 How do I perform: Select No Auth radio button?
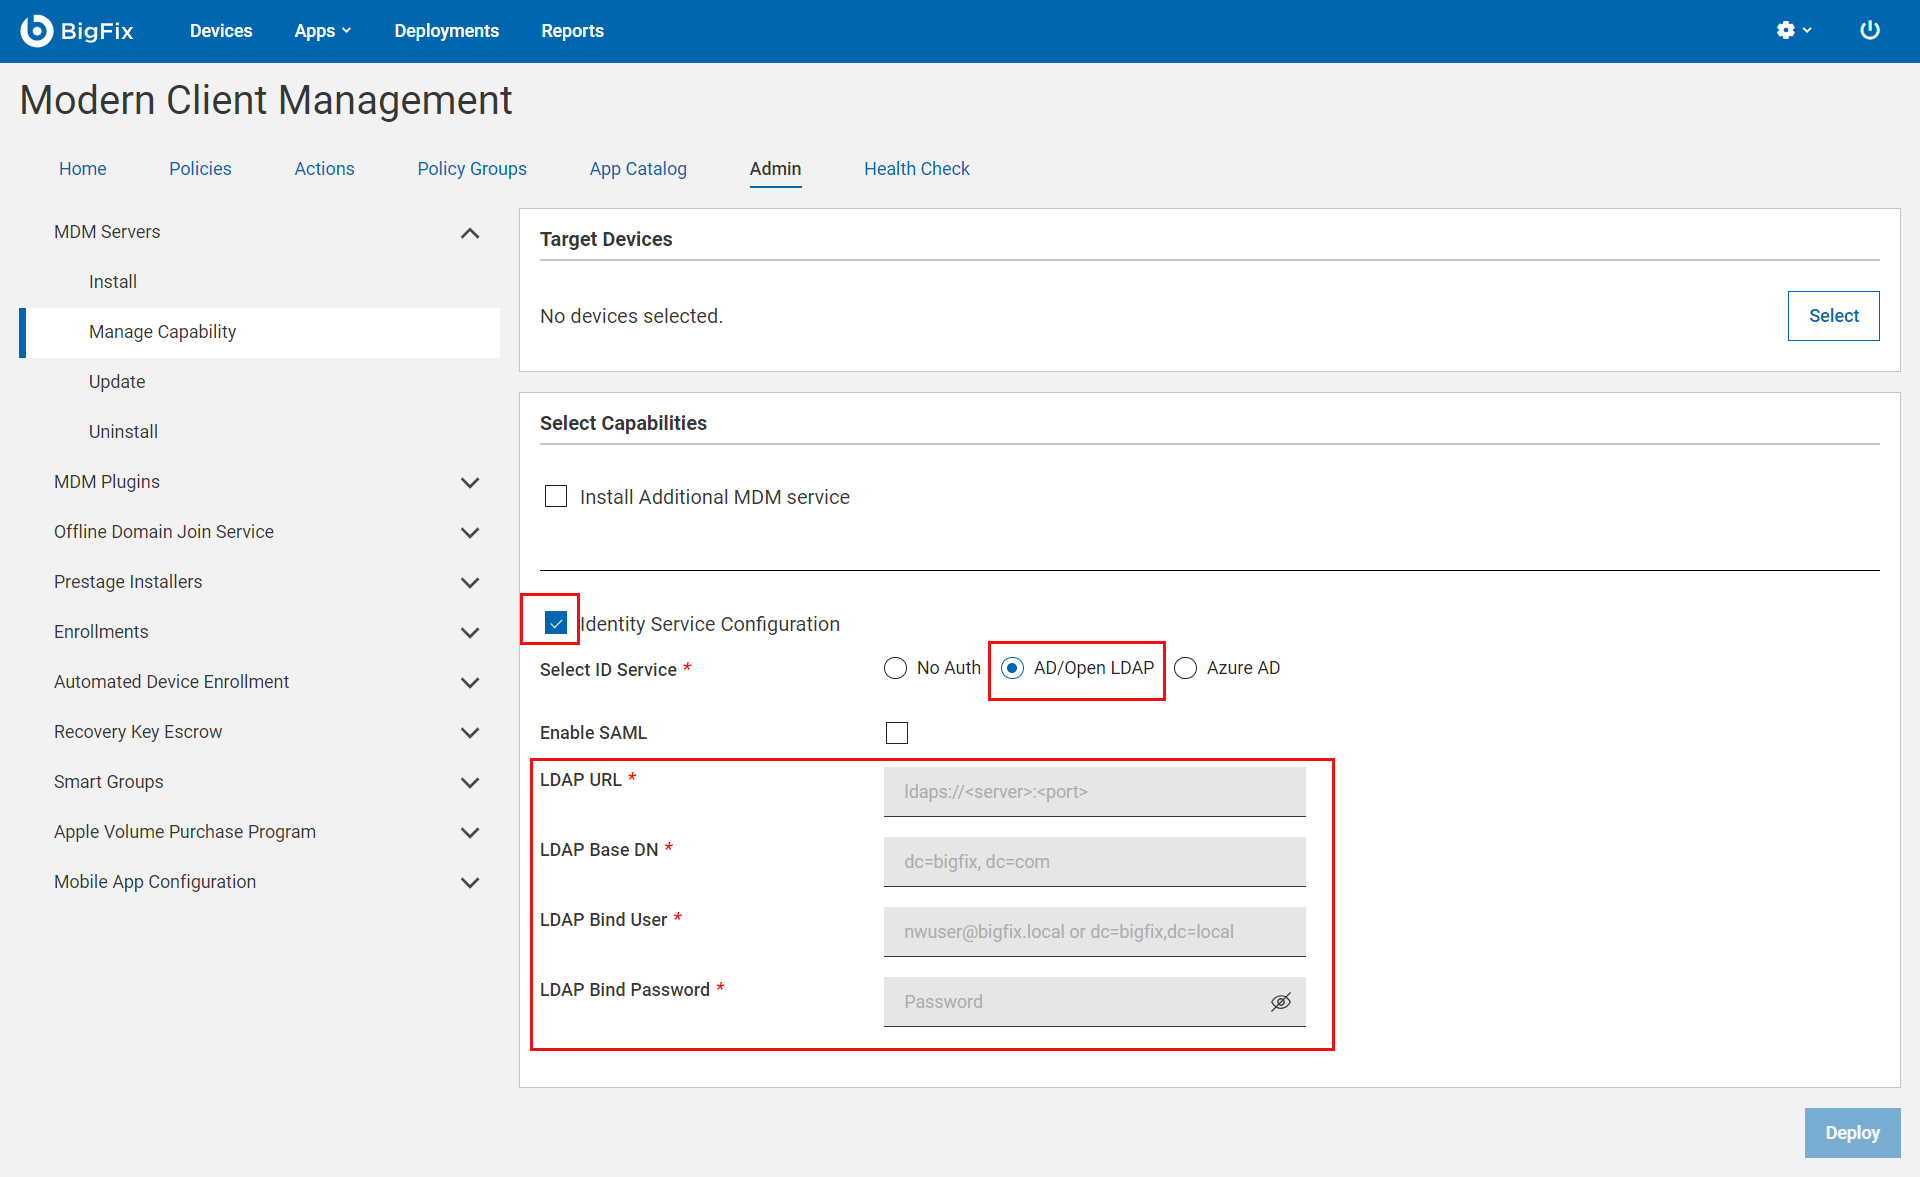tap(895, 668)
